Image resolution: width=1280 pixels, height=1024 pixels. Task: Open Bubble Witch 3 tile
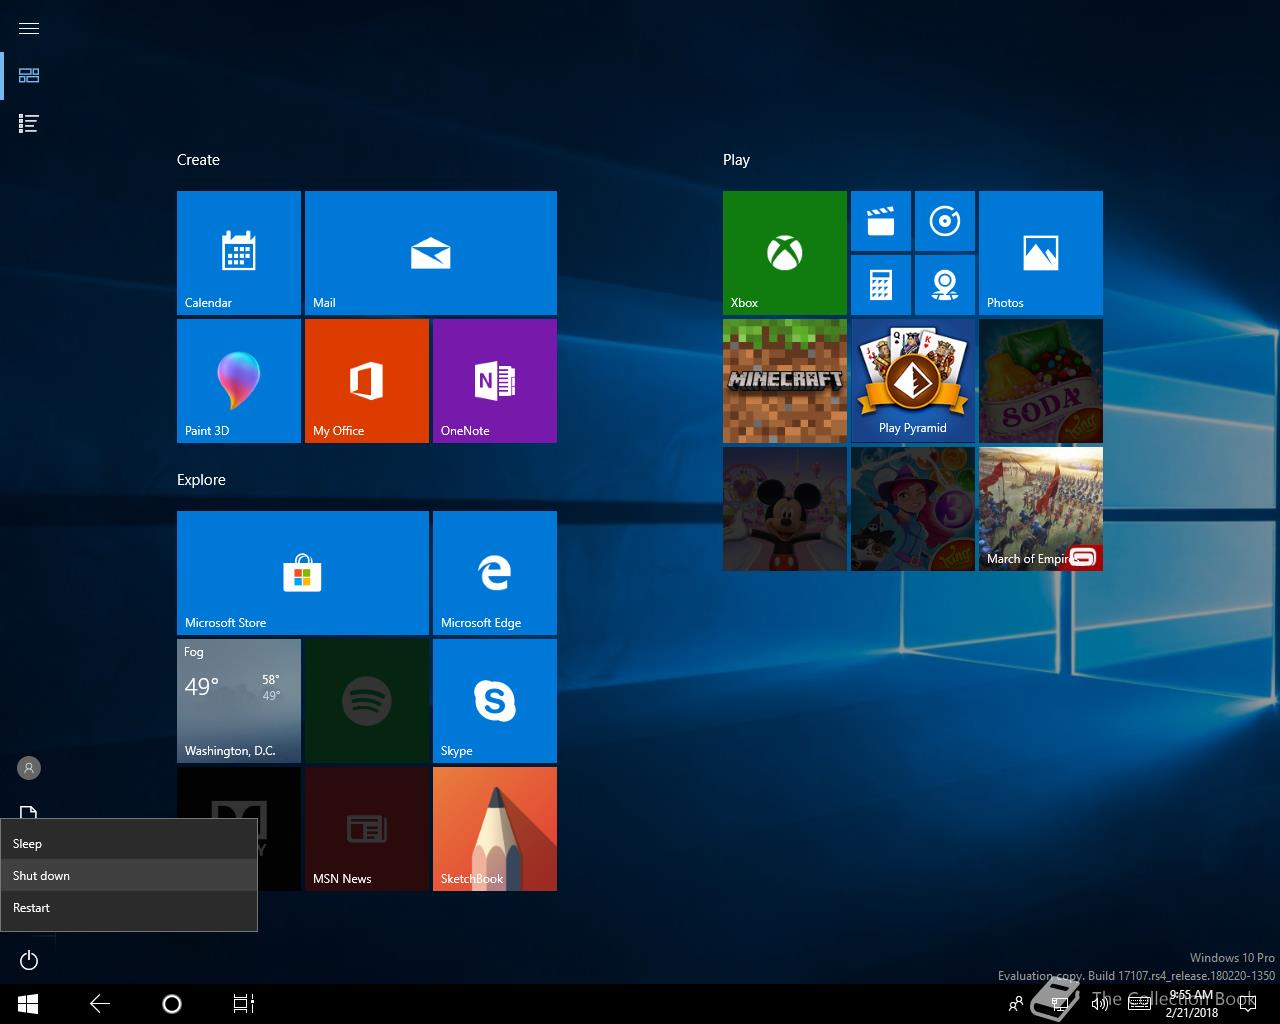pos(913,509)
